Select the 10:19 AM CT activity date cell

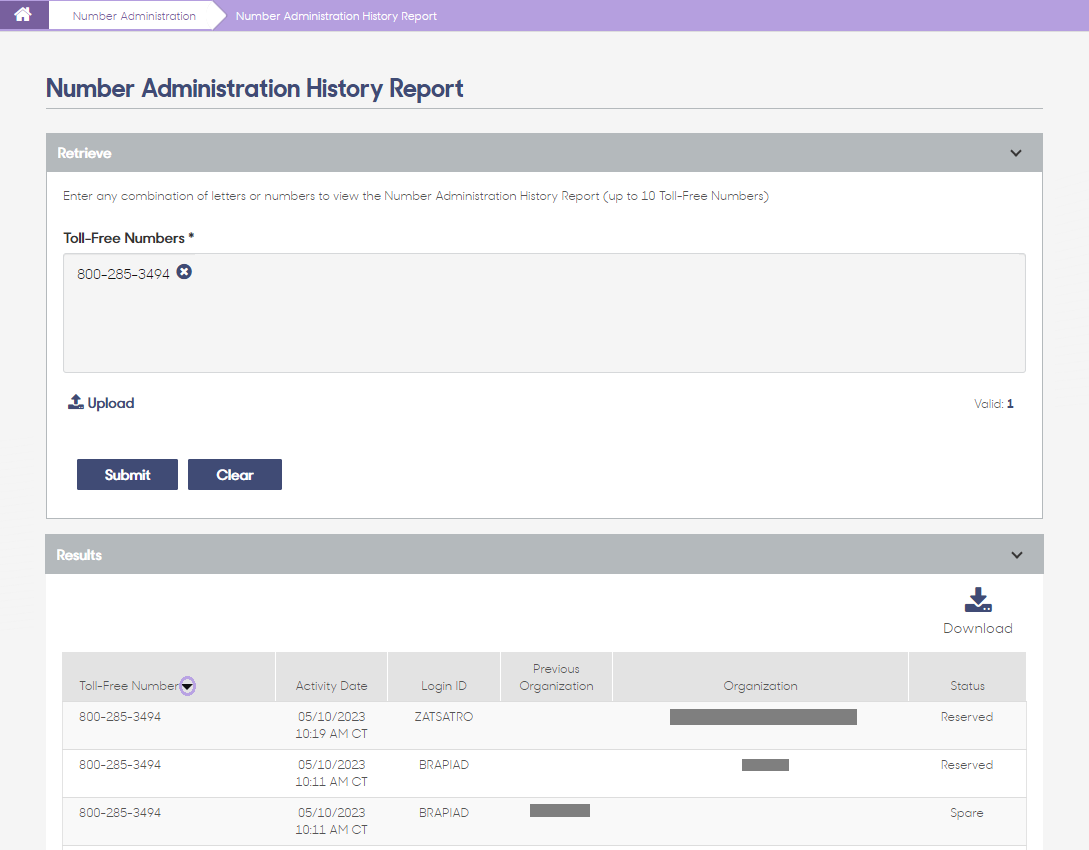coord(331,725)
